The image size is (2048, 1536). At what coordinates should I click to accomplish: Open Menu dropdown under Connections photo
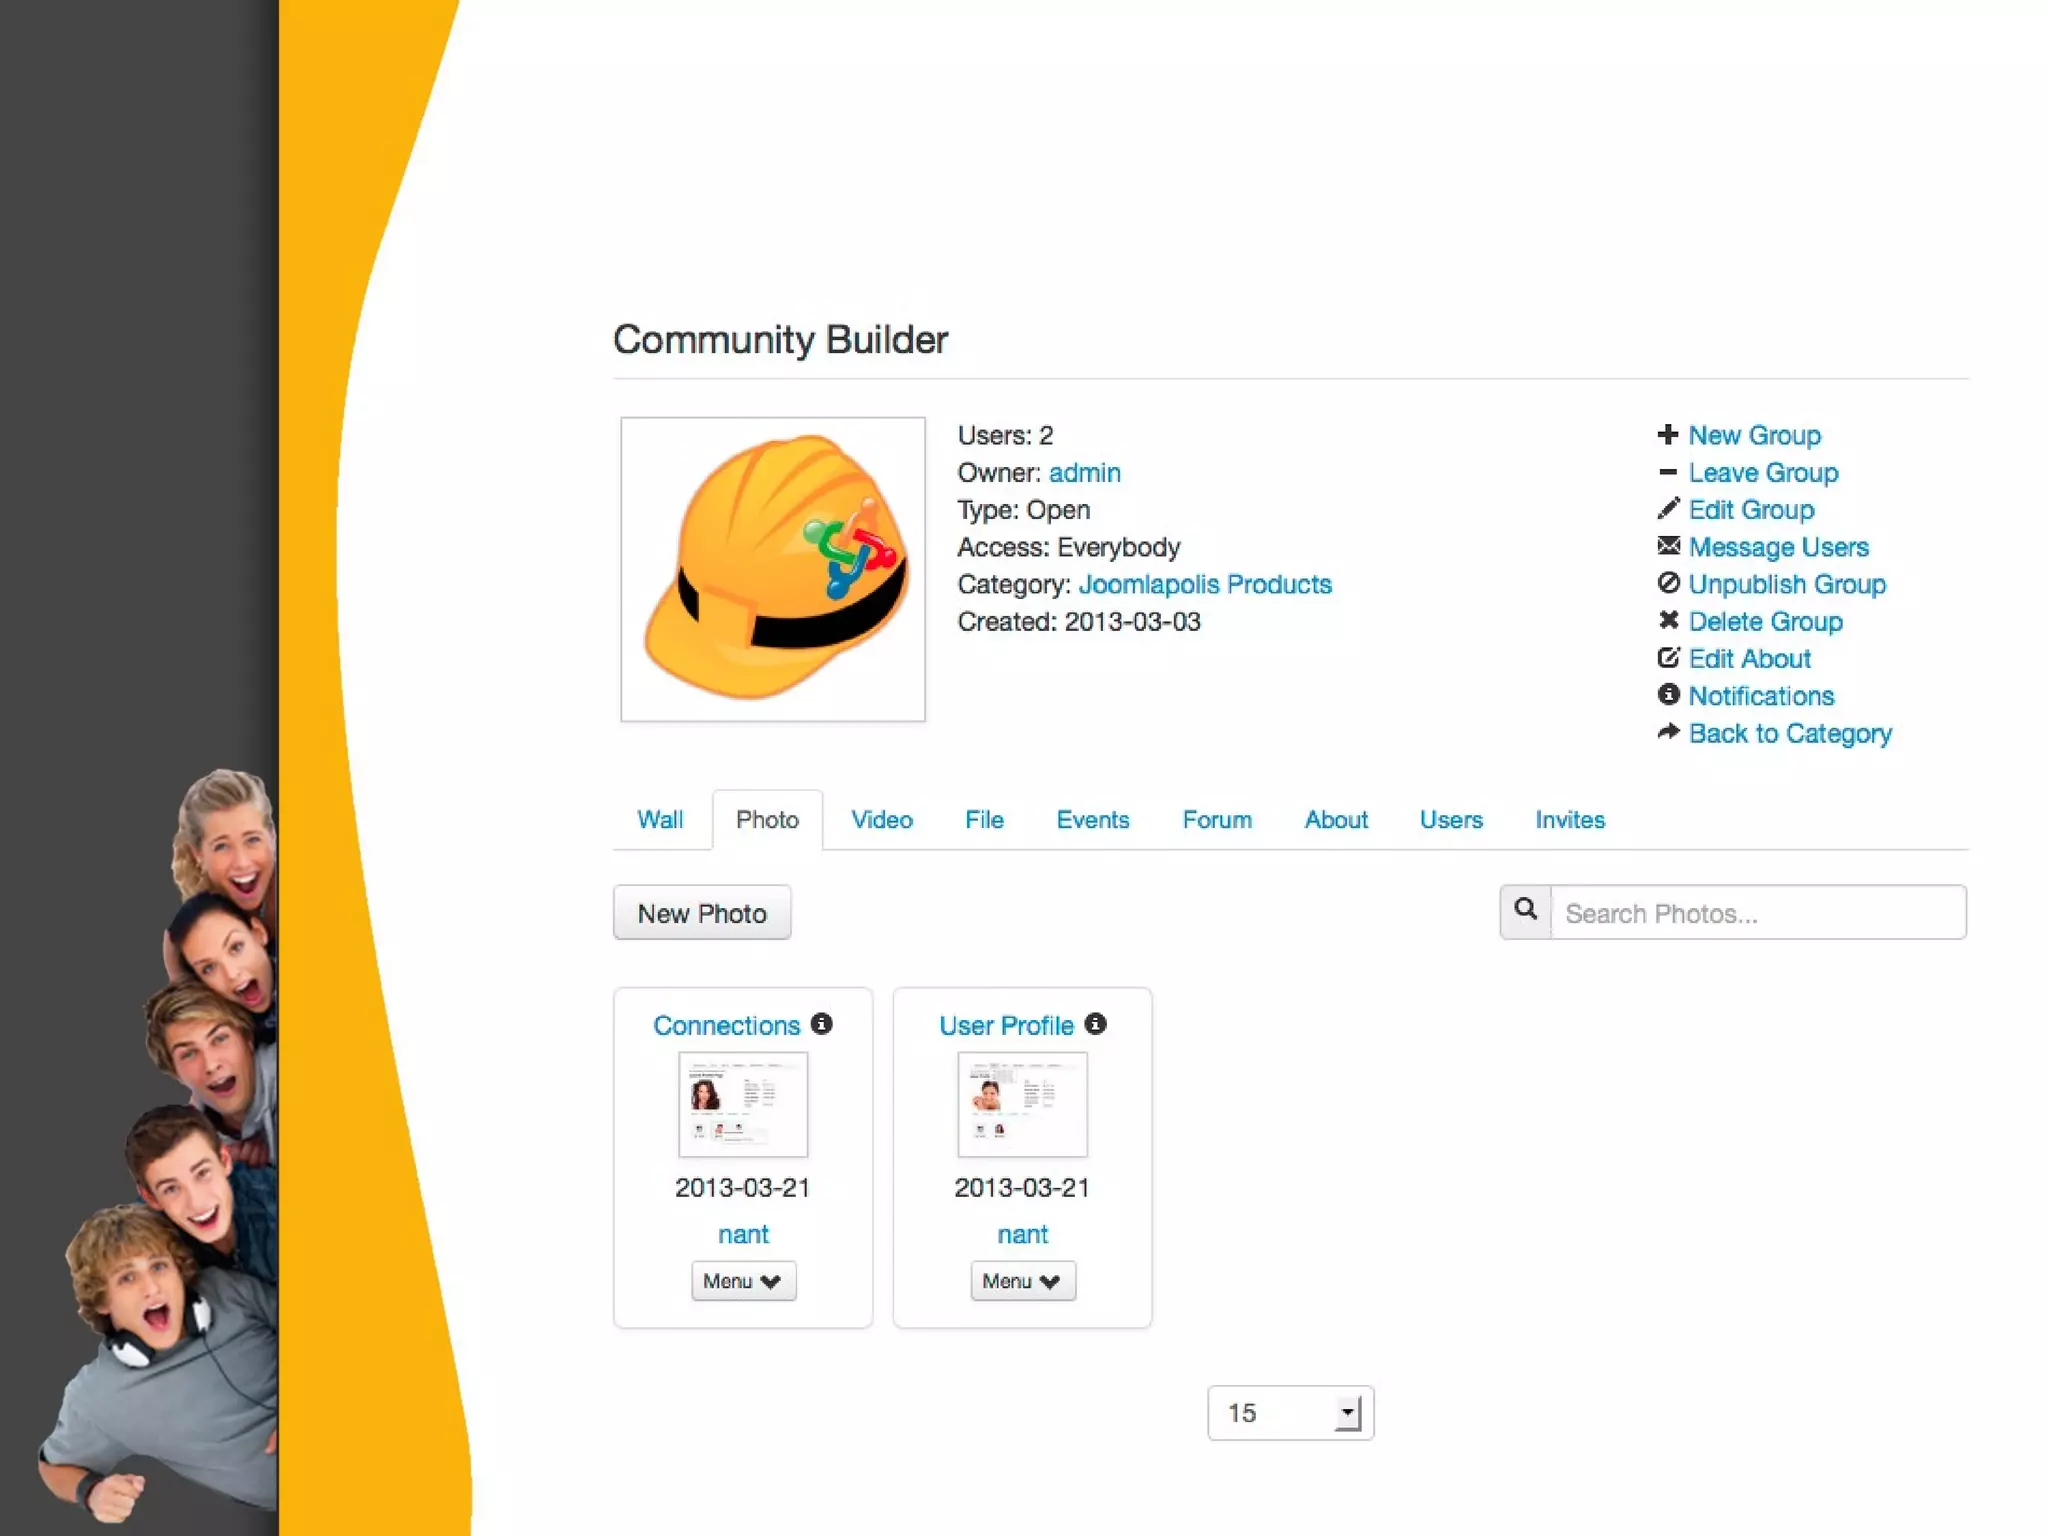point(743,1281)
